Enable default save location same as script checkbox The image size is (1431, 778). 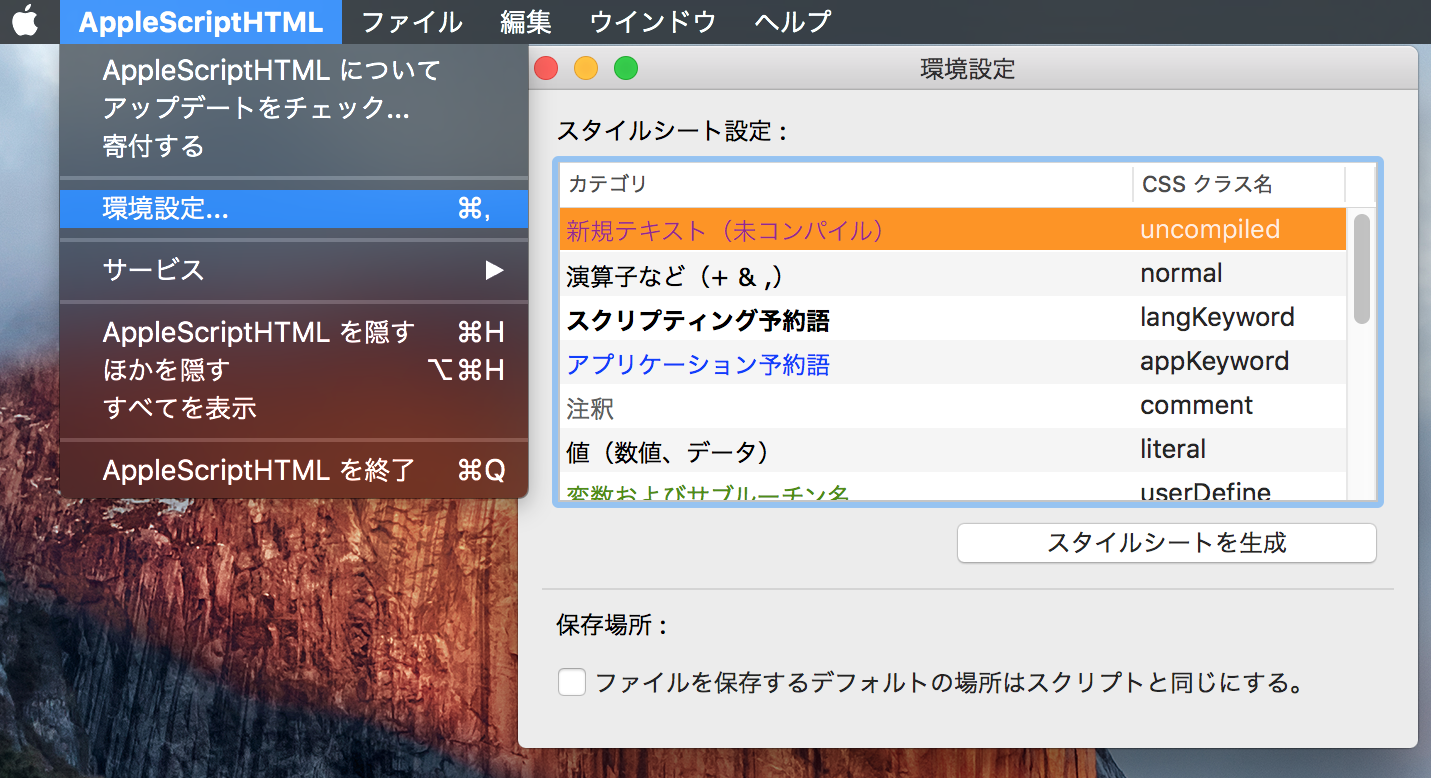(572, 684)
